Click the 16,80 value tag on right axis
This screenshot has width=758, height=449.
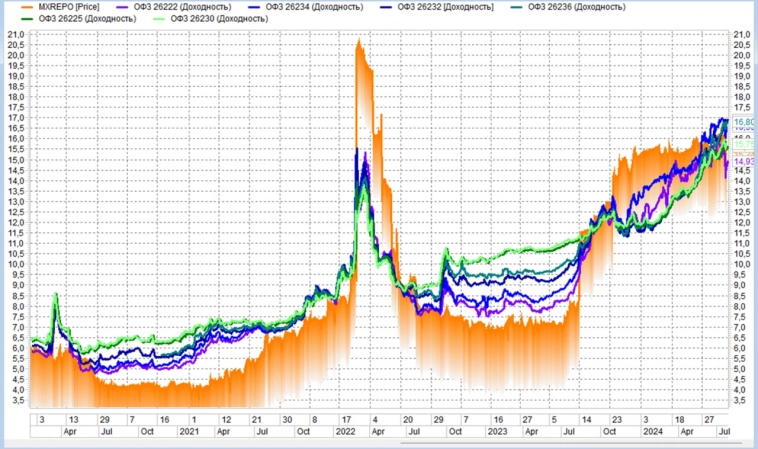[x=744, y=122]
